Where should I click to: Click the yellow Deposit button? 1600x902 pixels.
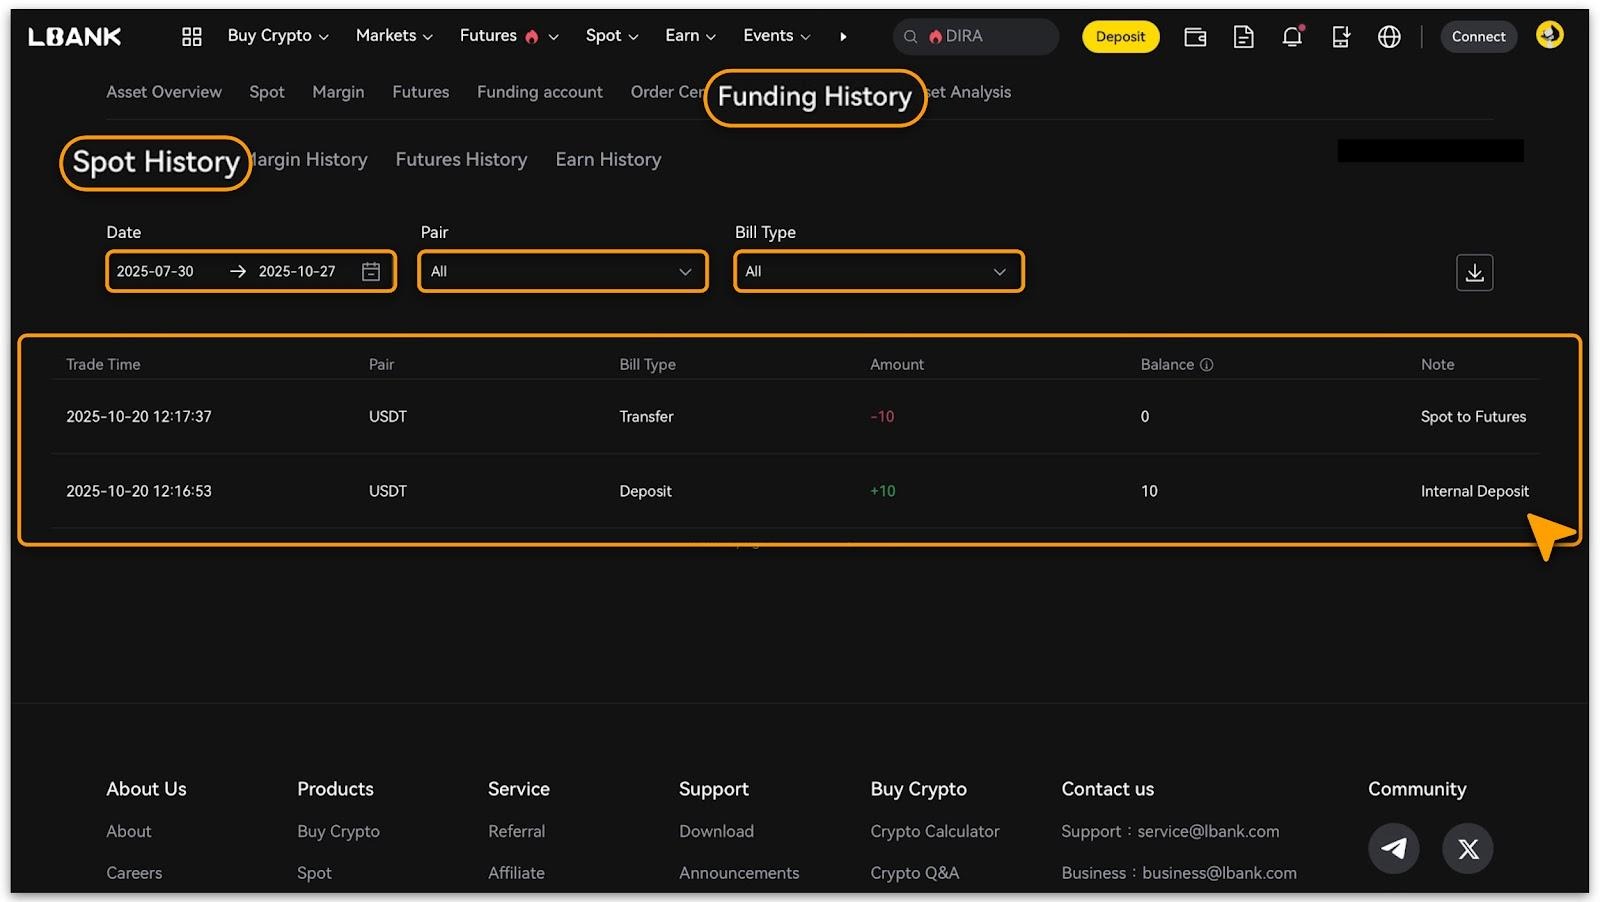click(1120, 37)
